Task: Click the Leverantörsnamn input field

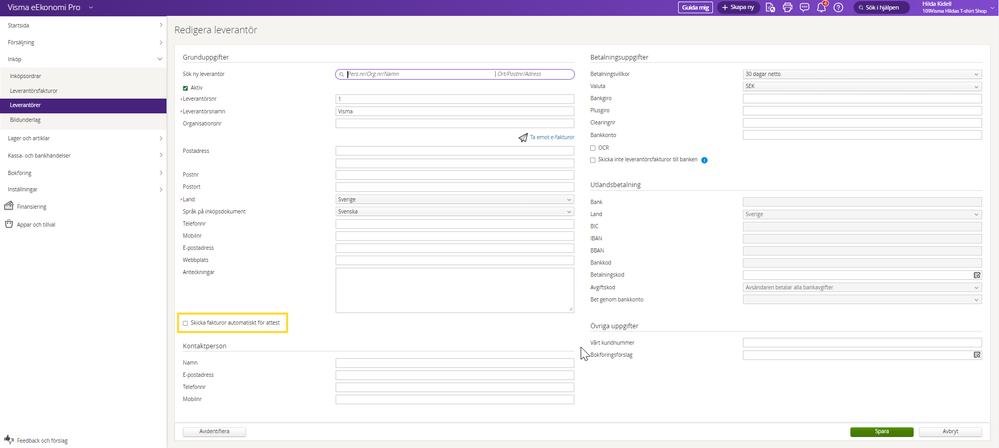Action: click(x=454, y=111)
